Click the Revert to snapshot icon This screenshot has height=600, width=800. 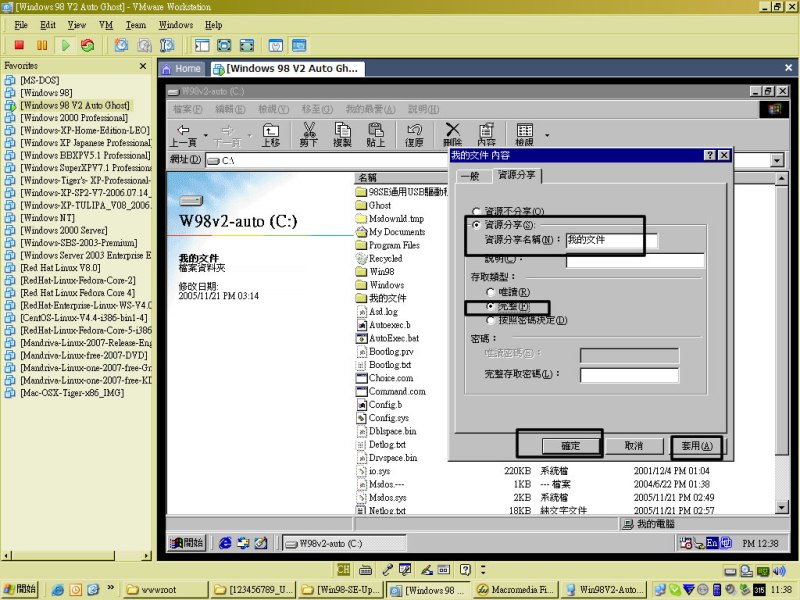[x=144, y=45]
